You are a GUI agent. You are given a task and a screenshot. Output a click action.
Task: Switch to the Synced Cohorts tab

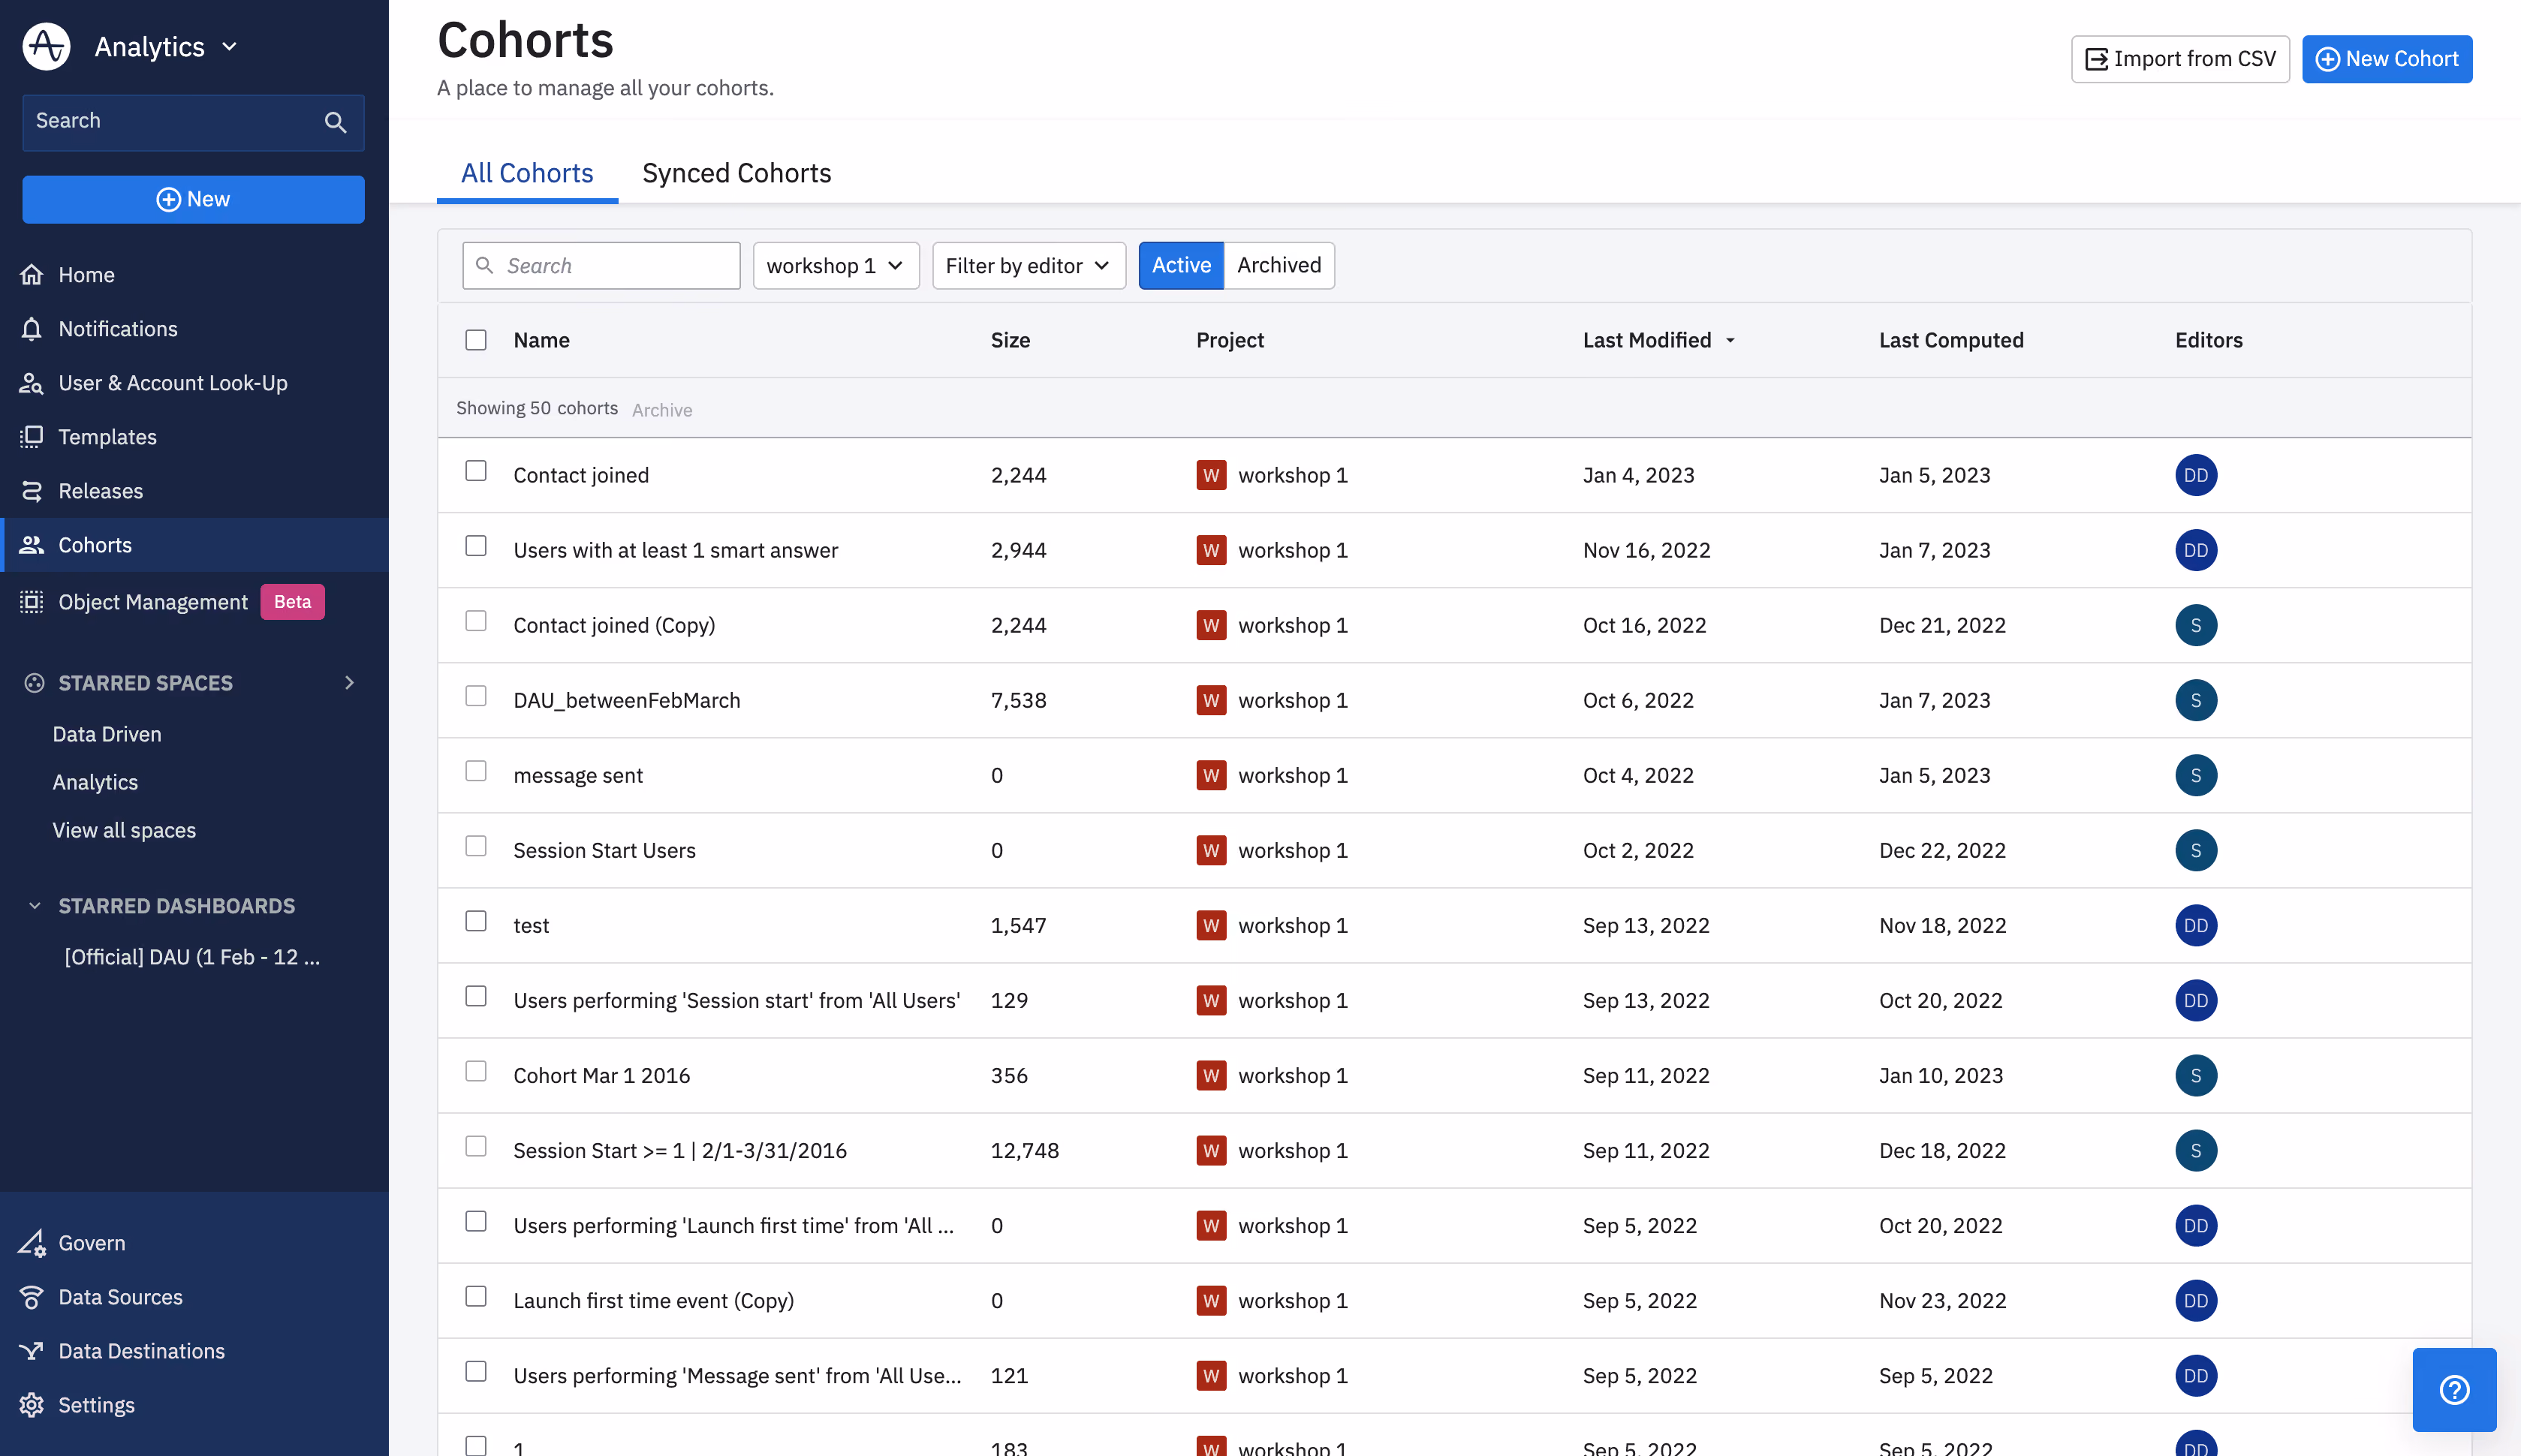click(x=736, y=173)
